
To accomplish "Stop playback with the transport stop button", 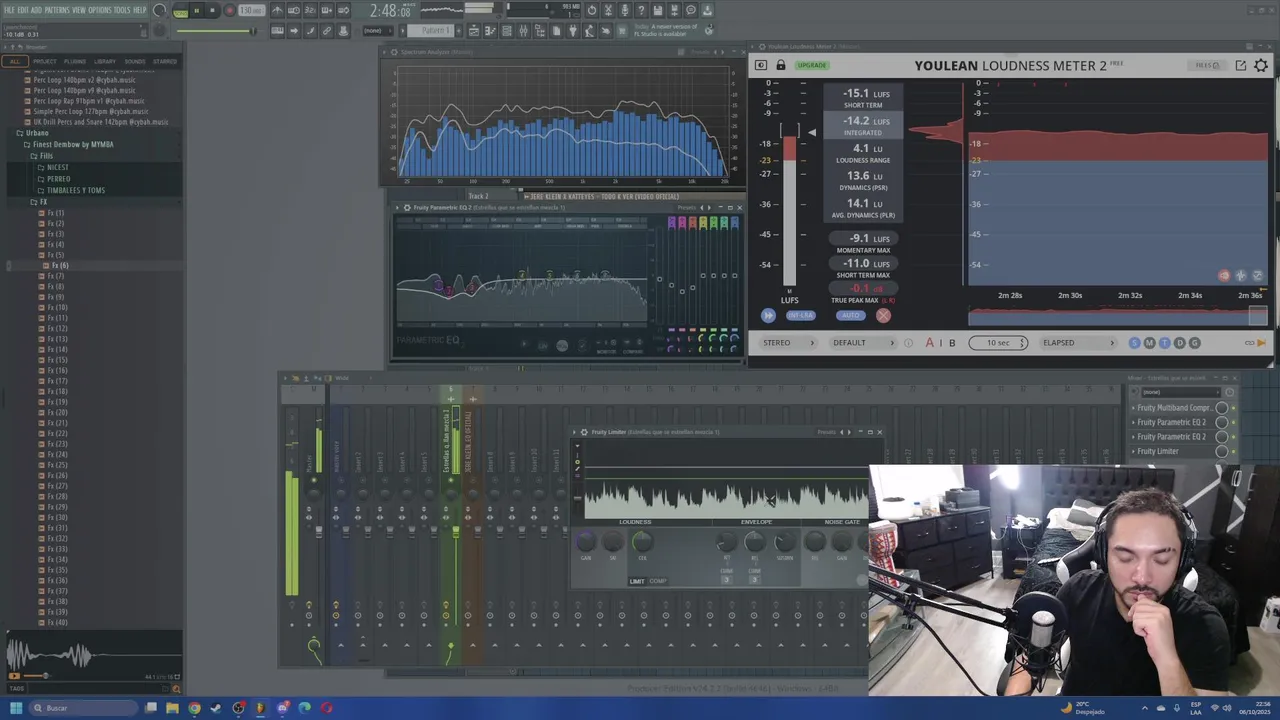I will [x=212, y=11].
